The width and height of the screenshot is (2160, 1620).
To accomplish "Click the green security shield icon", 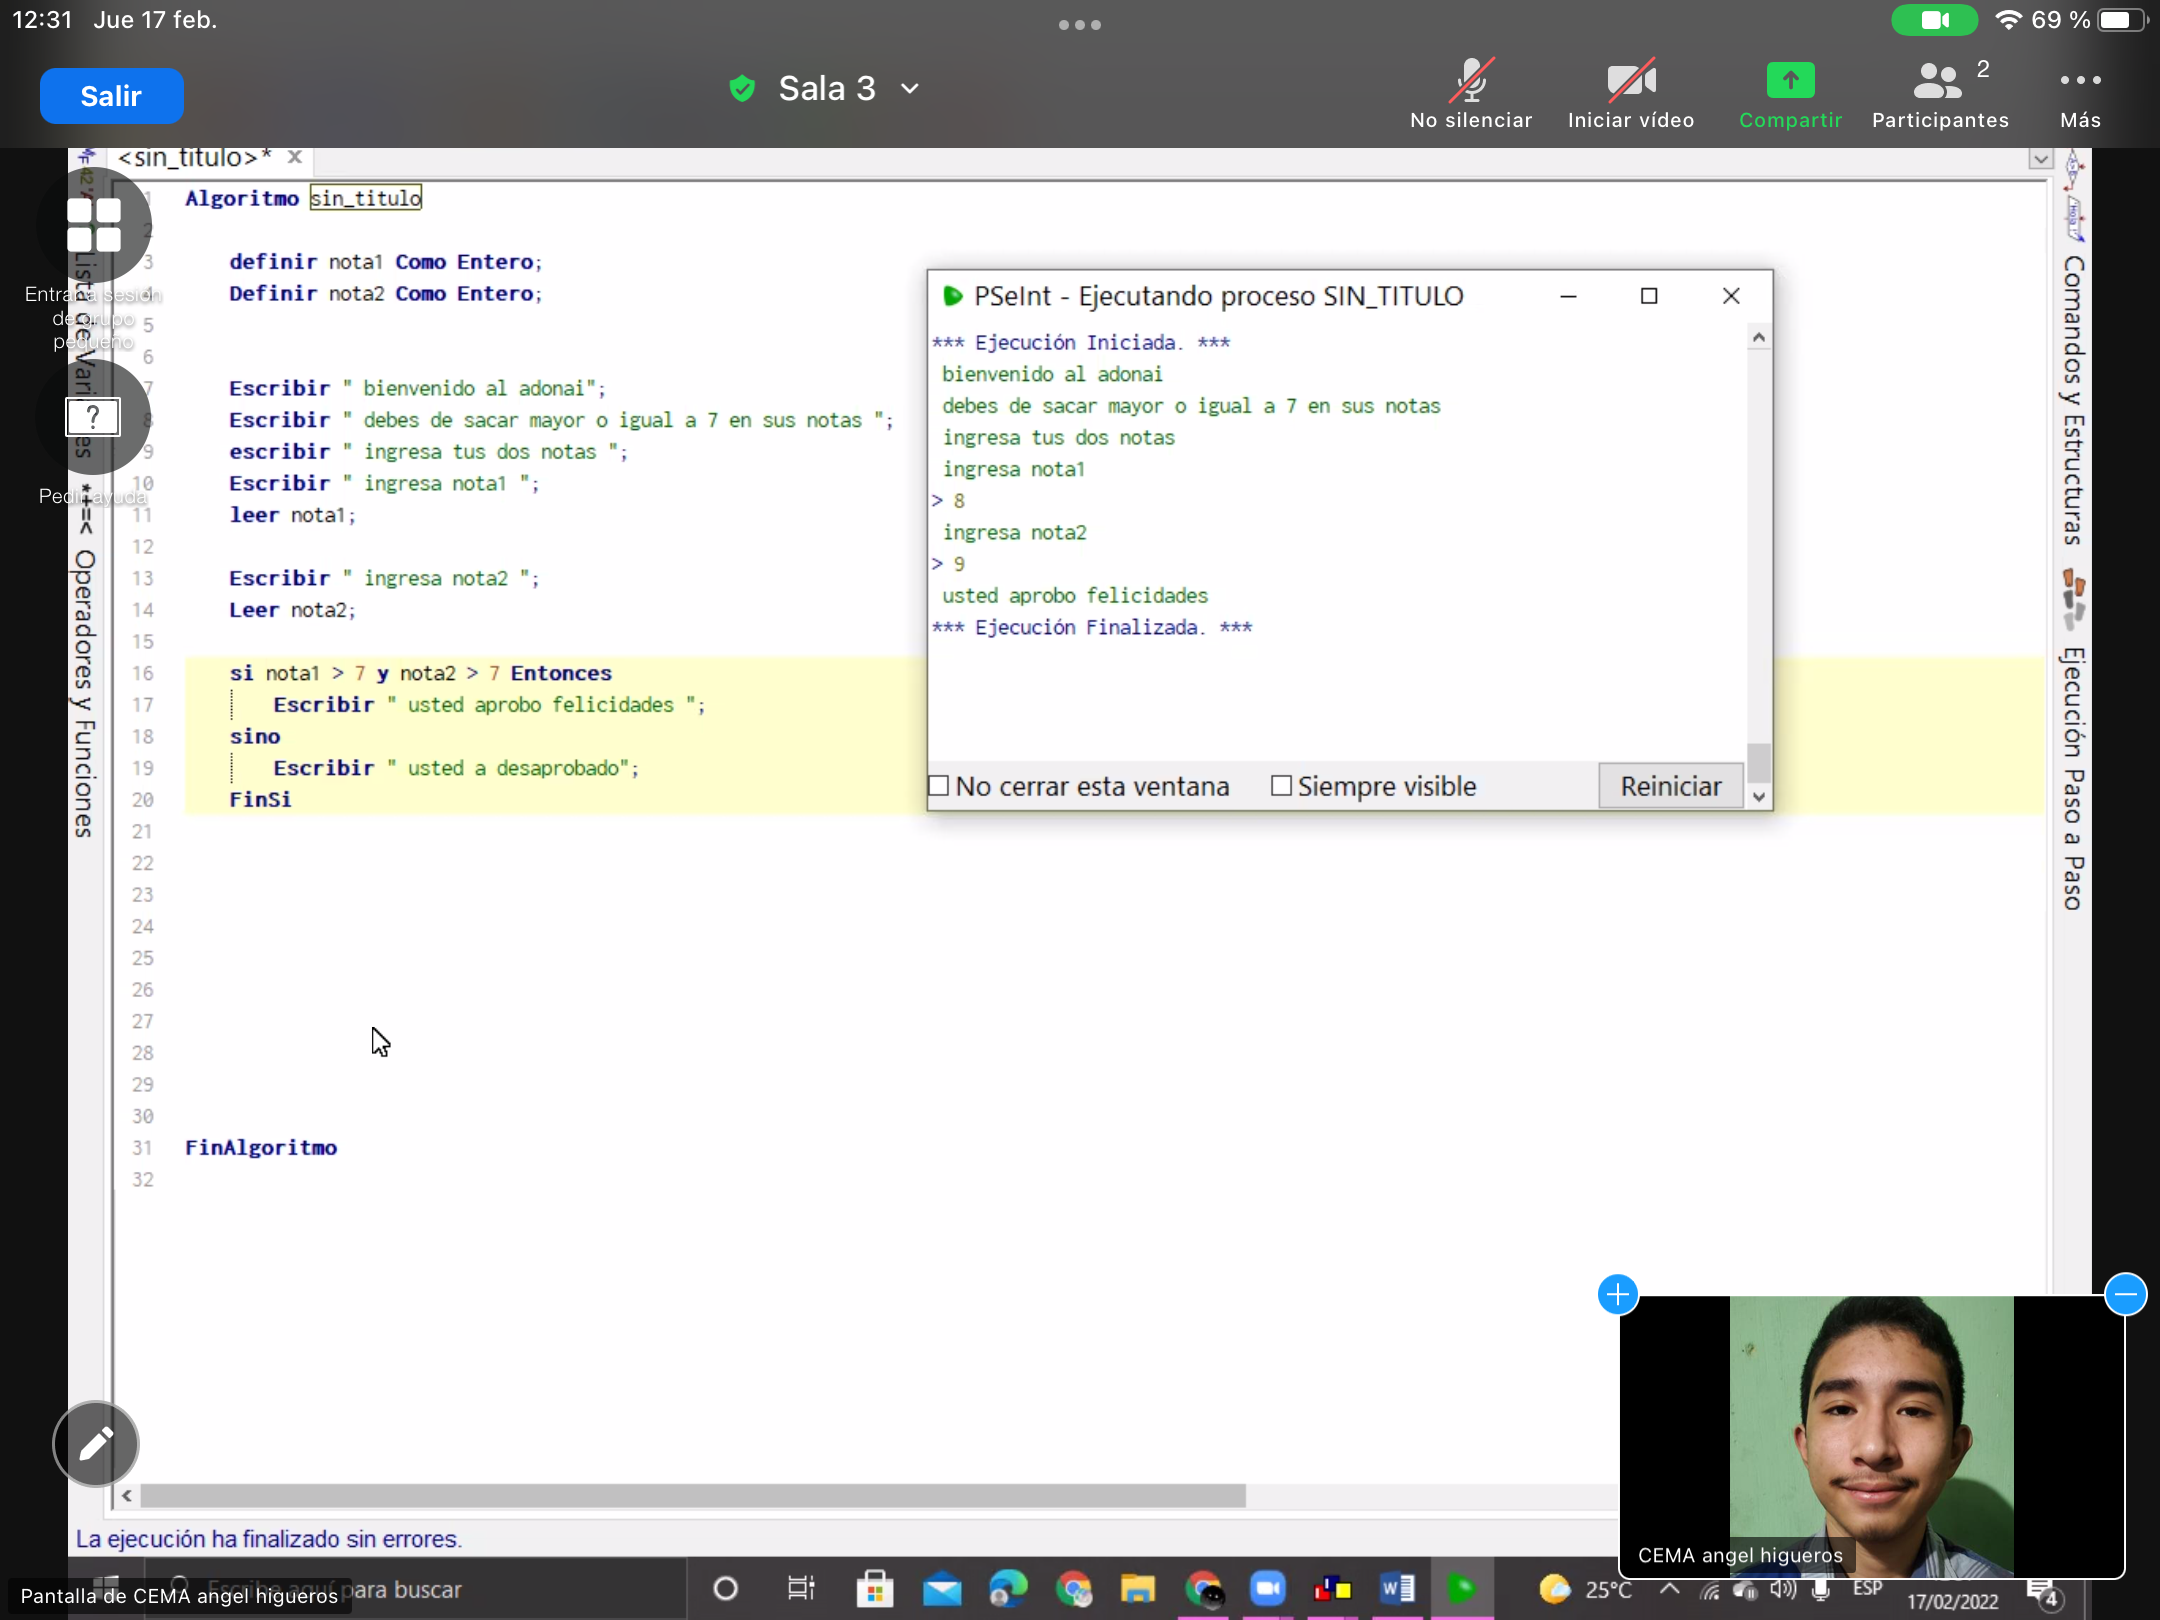I will (742, 89).
